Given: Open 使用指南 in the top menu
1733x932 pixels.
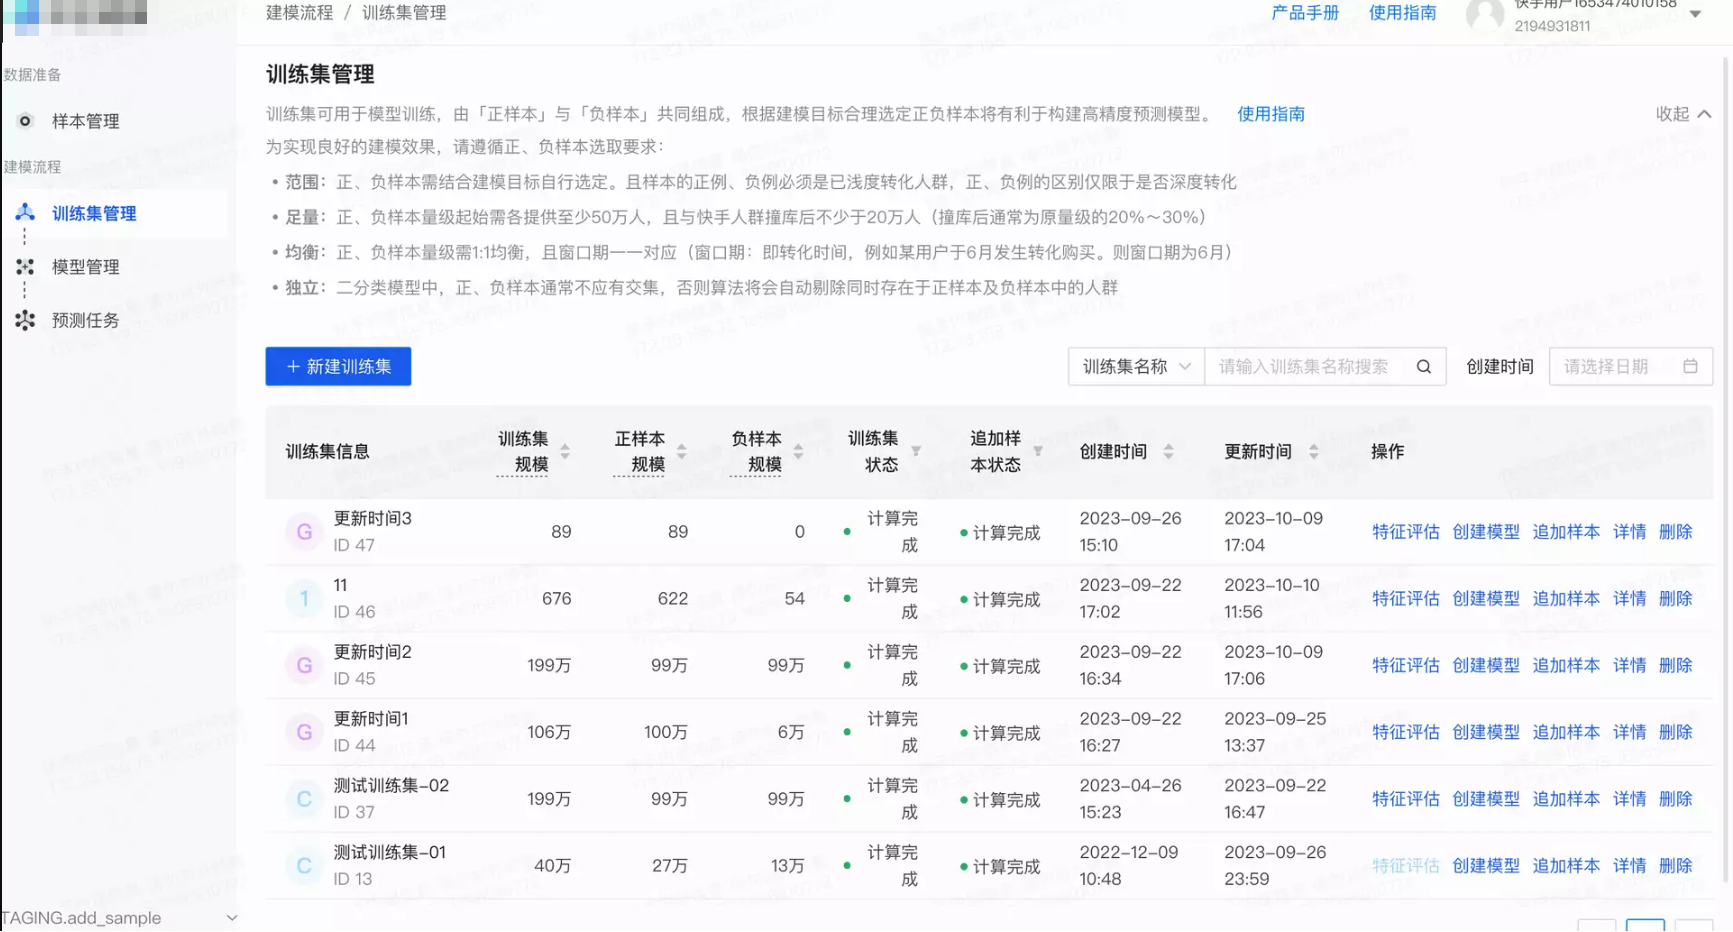Looking at the screenshot, I should (1402, 13).
